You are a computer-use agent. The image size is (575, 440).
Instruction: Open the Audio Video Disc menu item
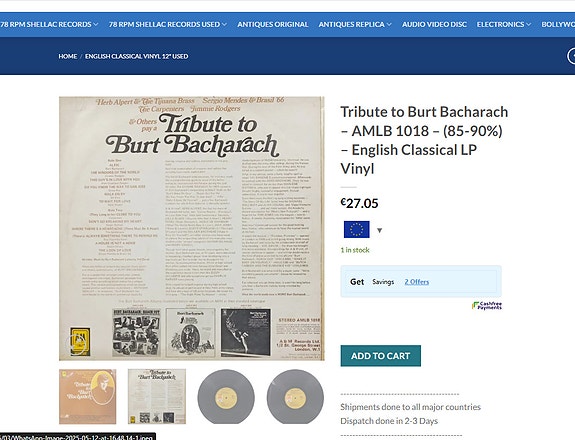(x=434, y=25)
